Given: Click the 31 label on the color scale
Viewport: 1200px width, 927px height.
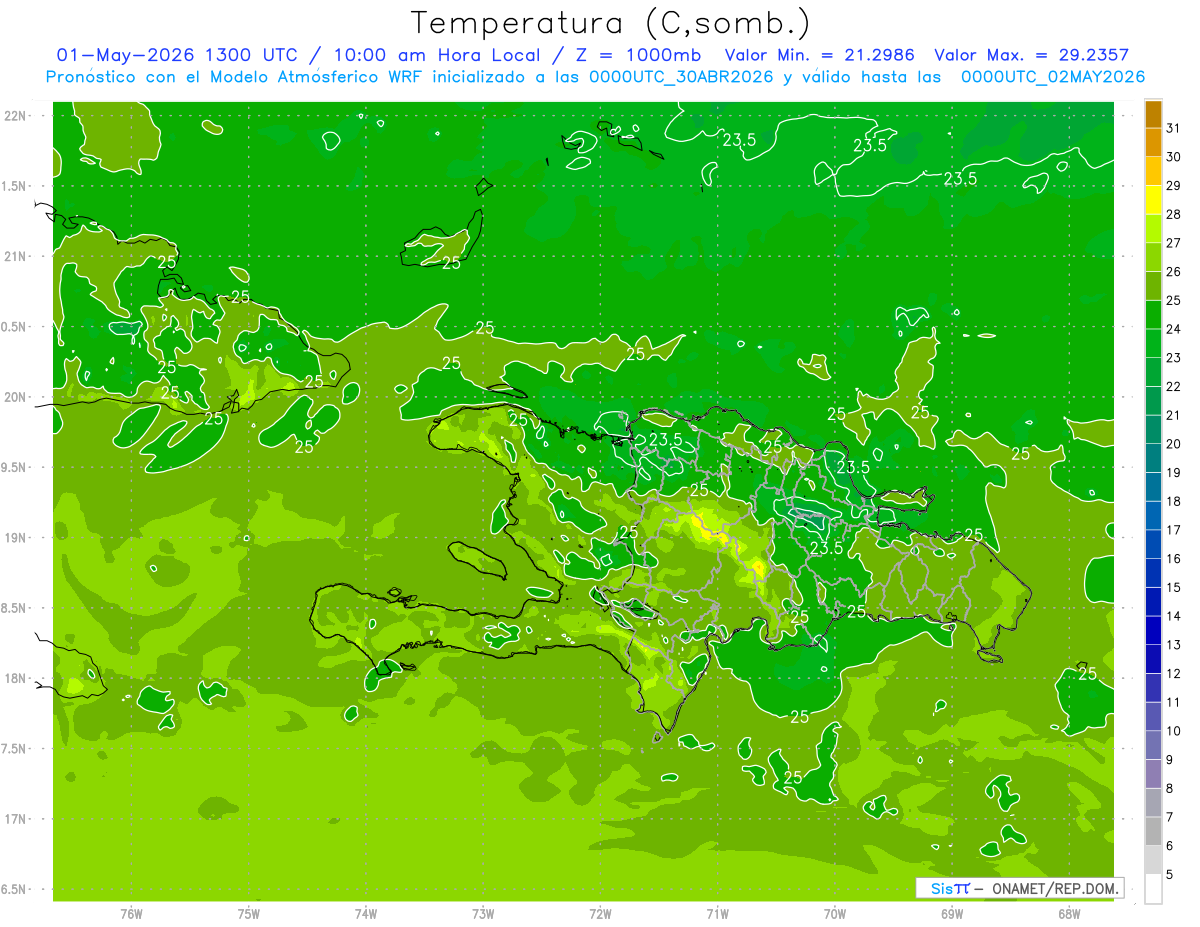Looking at the screenshot, I should click(x=1173, y=129).
